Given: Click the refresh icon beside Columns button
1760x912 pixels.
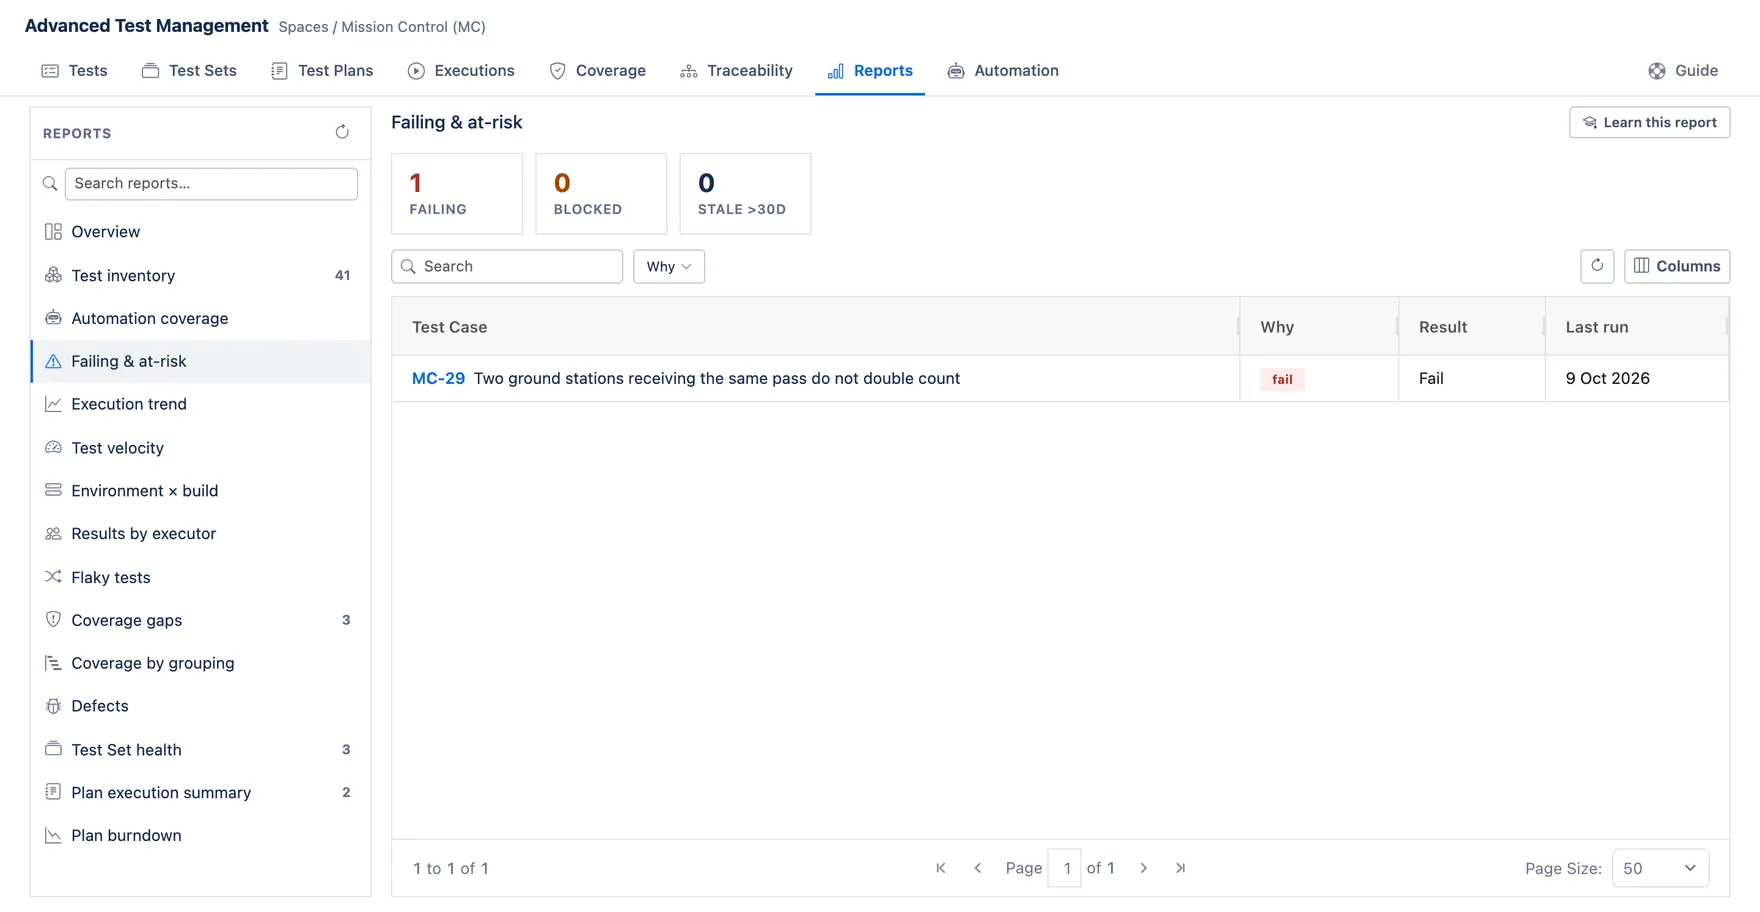Looking at the screenshot, I should (1597, 266).
